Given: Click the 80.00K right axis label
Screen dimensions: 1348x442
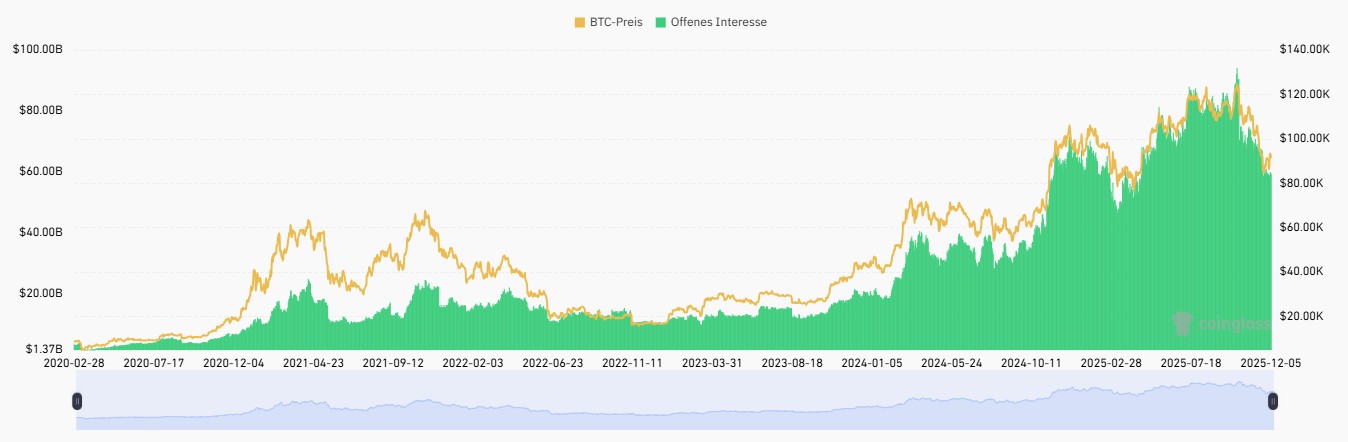Looking at the screenshot, I should 1305,183.
